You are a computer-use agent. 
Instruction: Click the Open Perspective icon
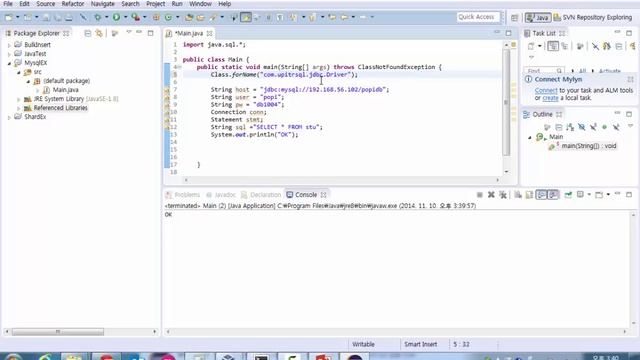click(x=515, y=18)
